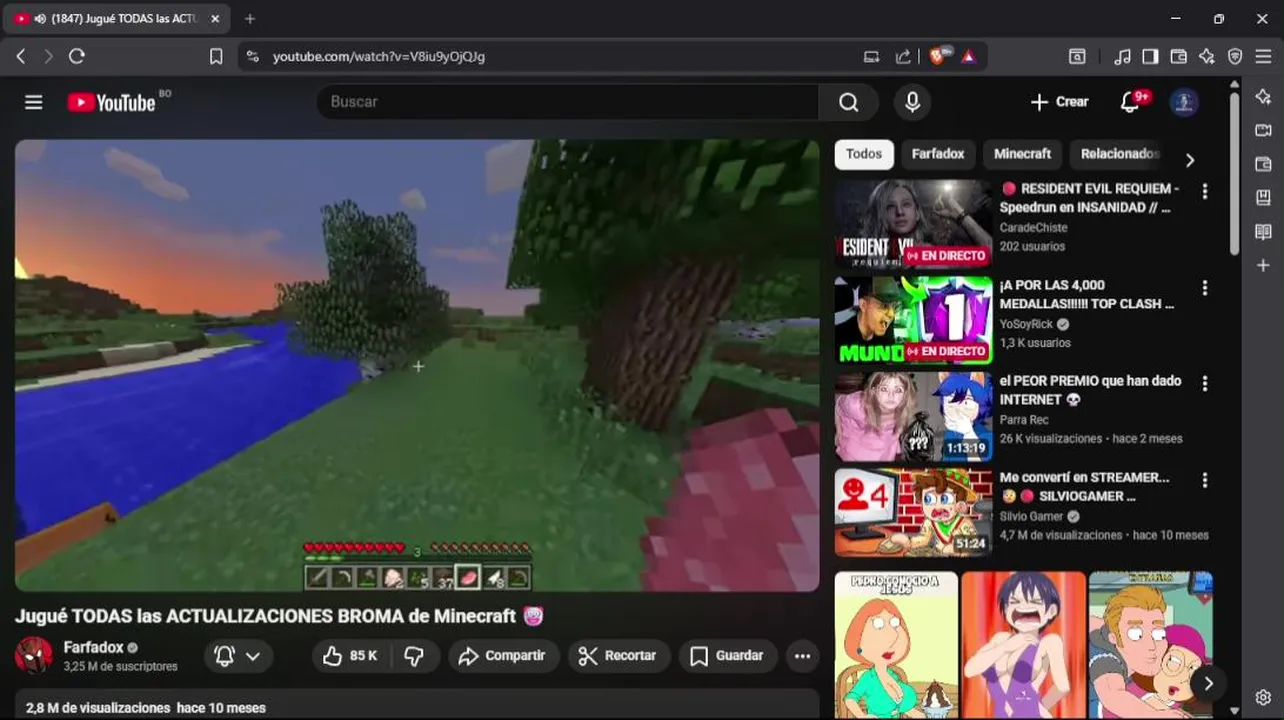This screenshot has height=720, width=1284.
Task: Dislike the video with thumbs down
Action: coord(414,656)
